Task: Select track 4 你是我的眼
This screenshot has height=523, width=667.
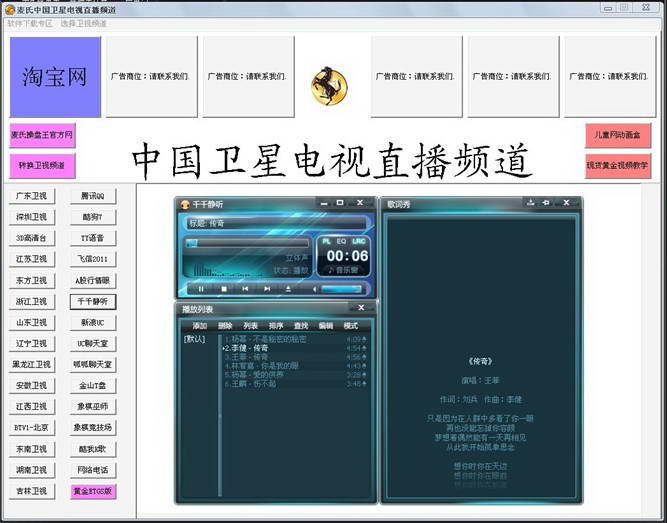Action: (x=294, y=366)
